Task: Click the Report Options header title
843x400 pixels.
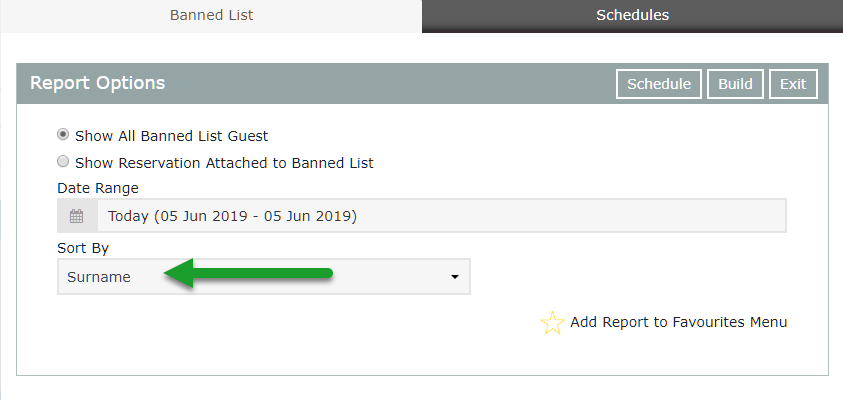Action: click(97, 83)
